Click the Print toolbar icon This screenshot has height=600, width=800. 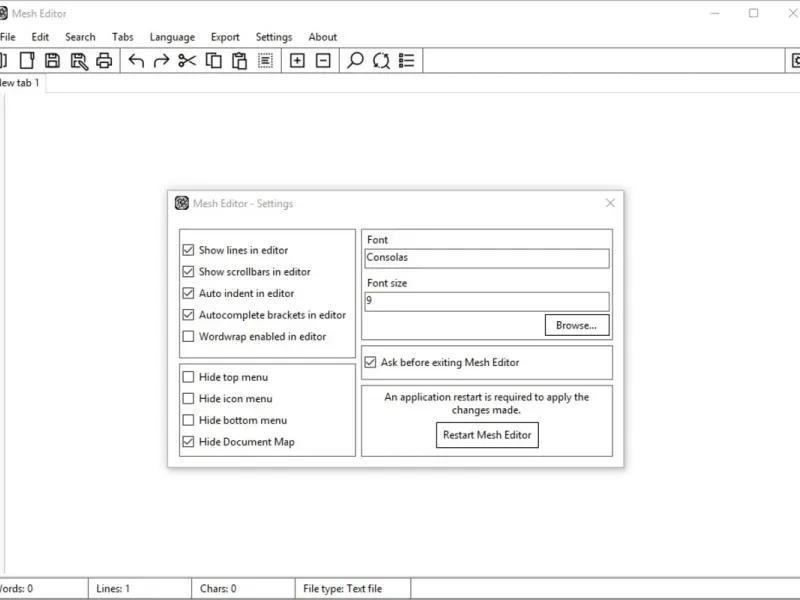click(x=104, y=60)
